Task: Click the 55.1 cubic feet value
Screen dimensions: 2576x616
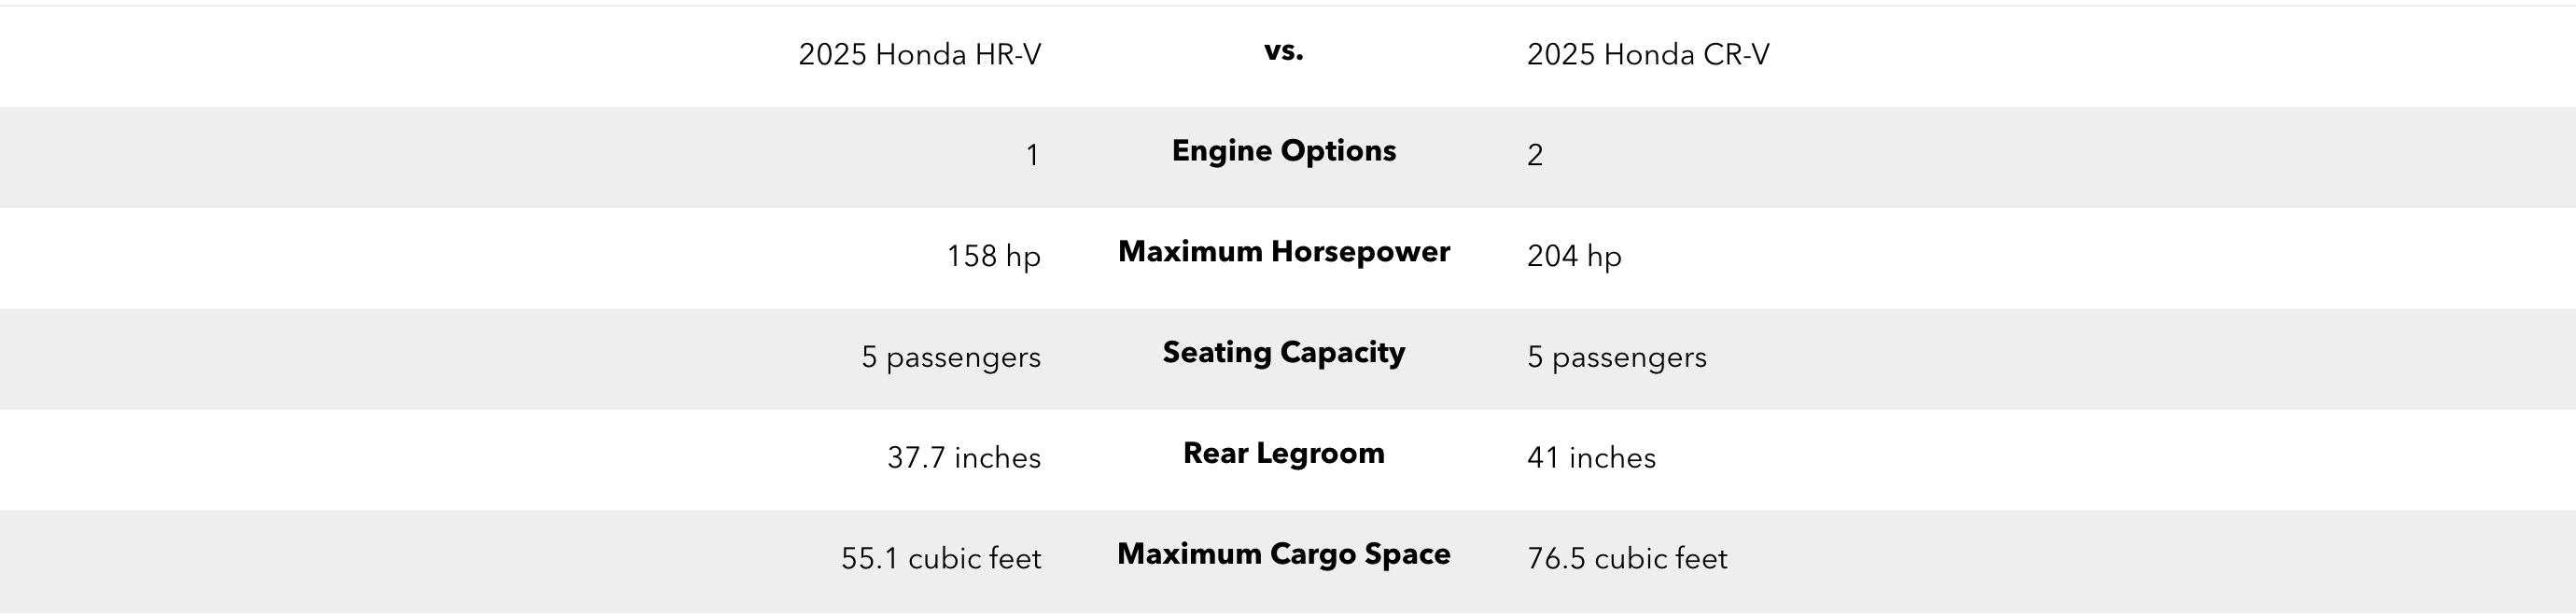Action: (940, 558)
